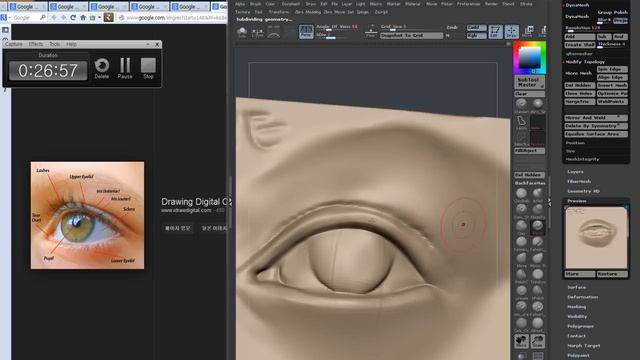Expand the Deformation subpalette
The image size is (640, 360).
point(582,297)
